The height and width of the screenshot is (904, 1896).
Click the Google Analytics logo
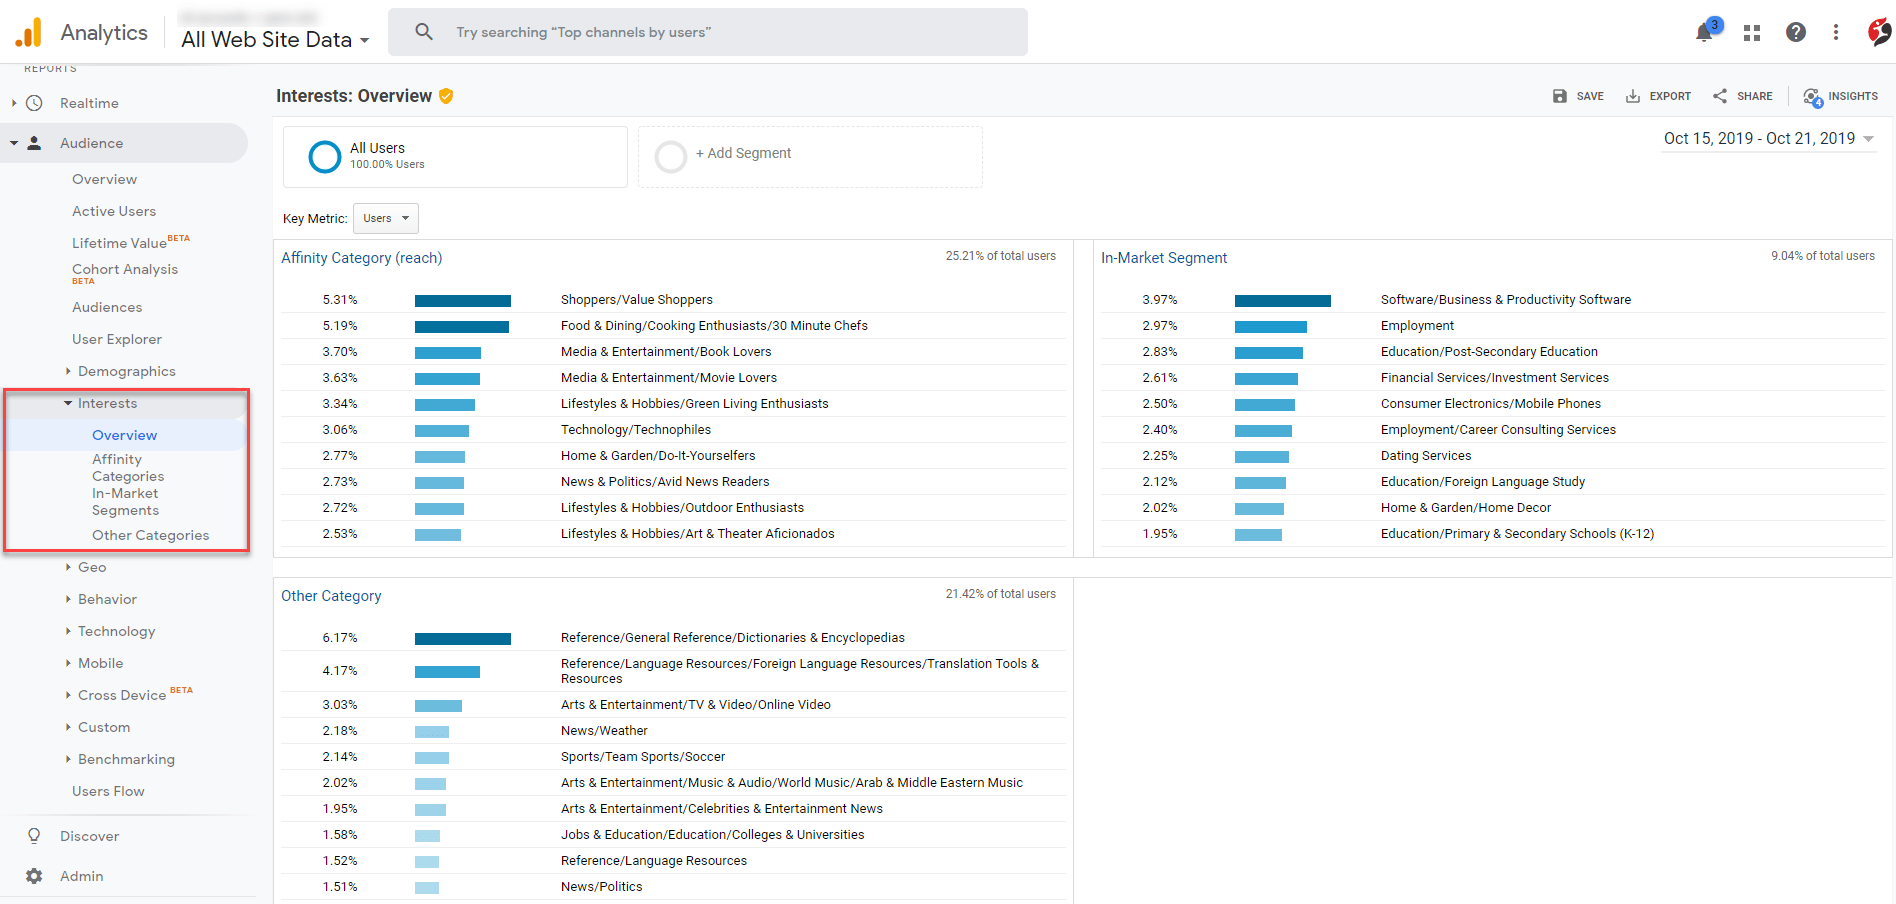tap(29, 31)
